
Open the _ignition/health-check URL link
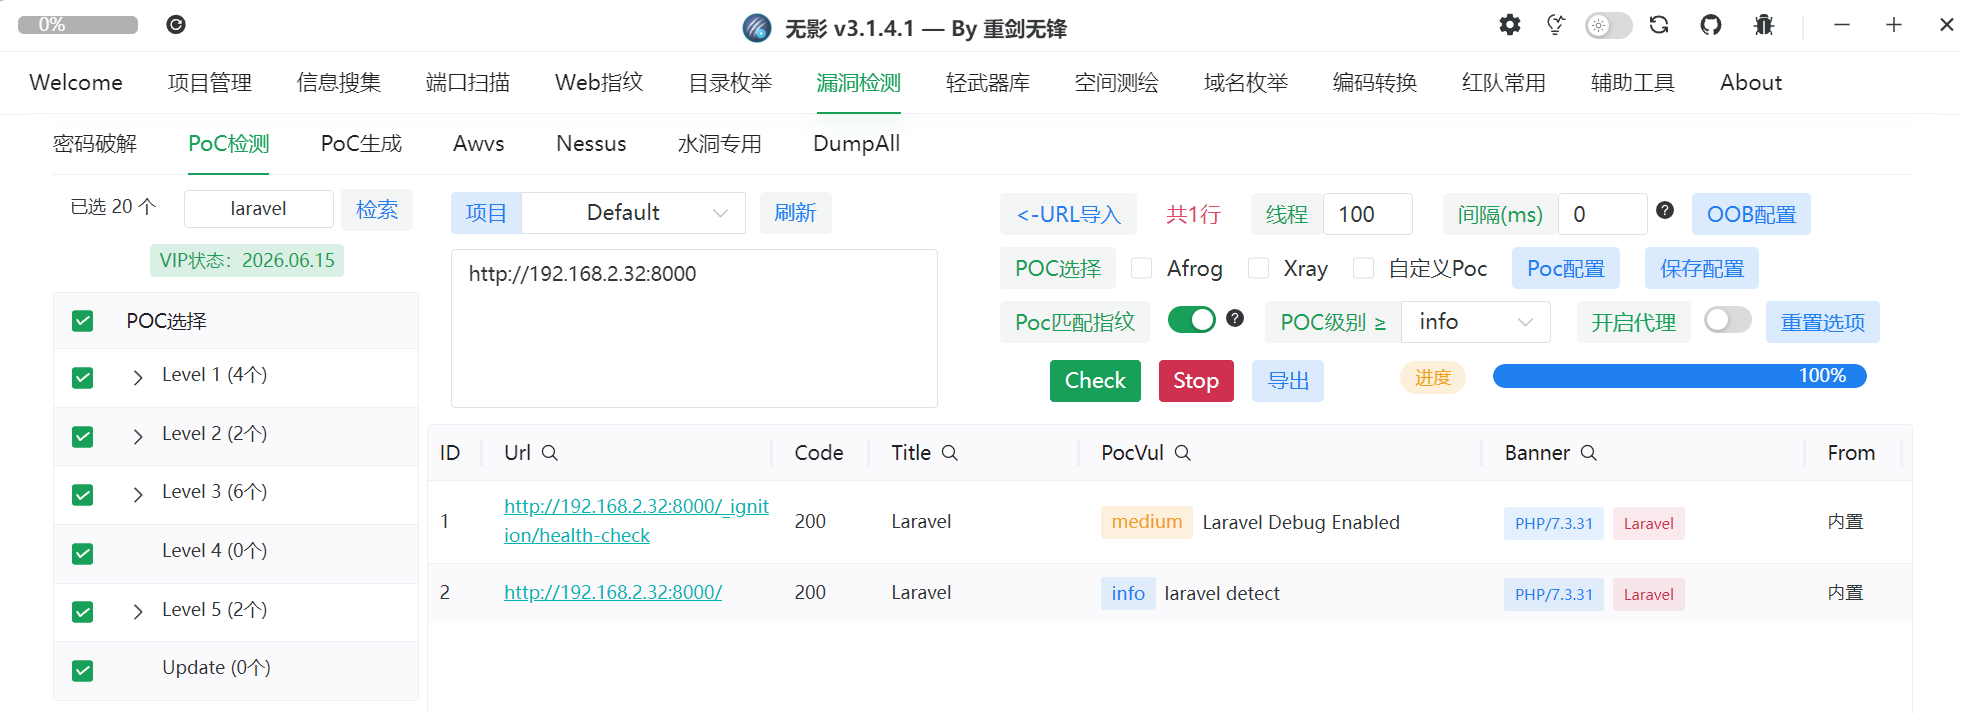[636, 520]
